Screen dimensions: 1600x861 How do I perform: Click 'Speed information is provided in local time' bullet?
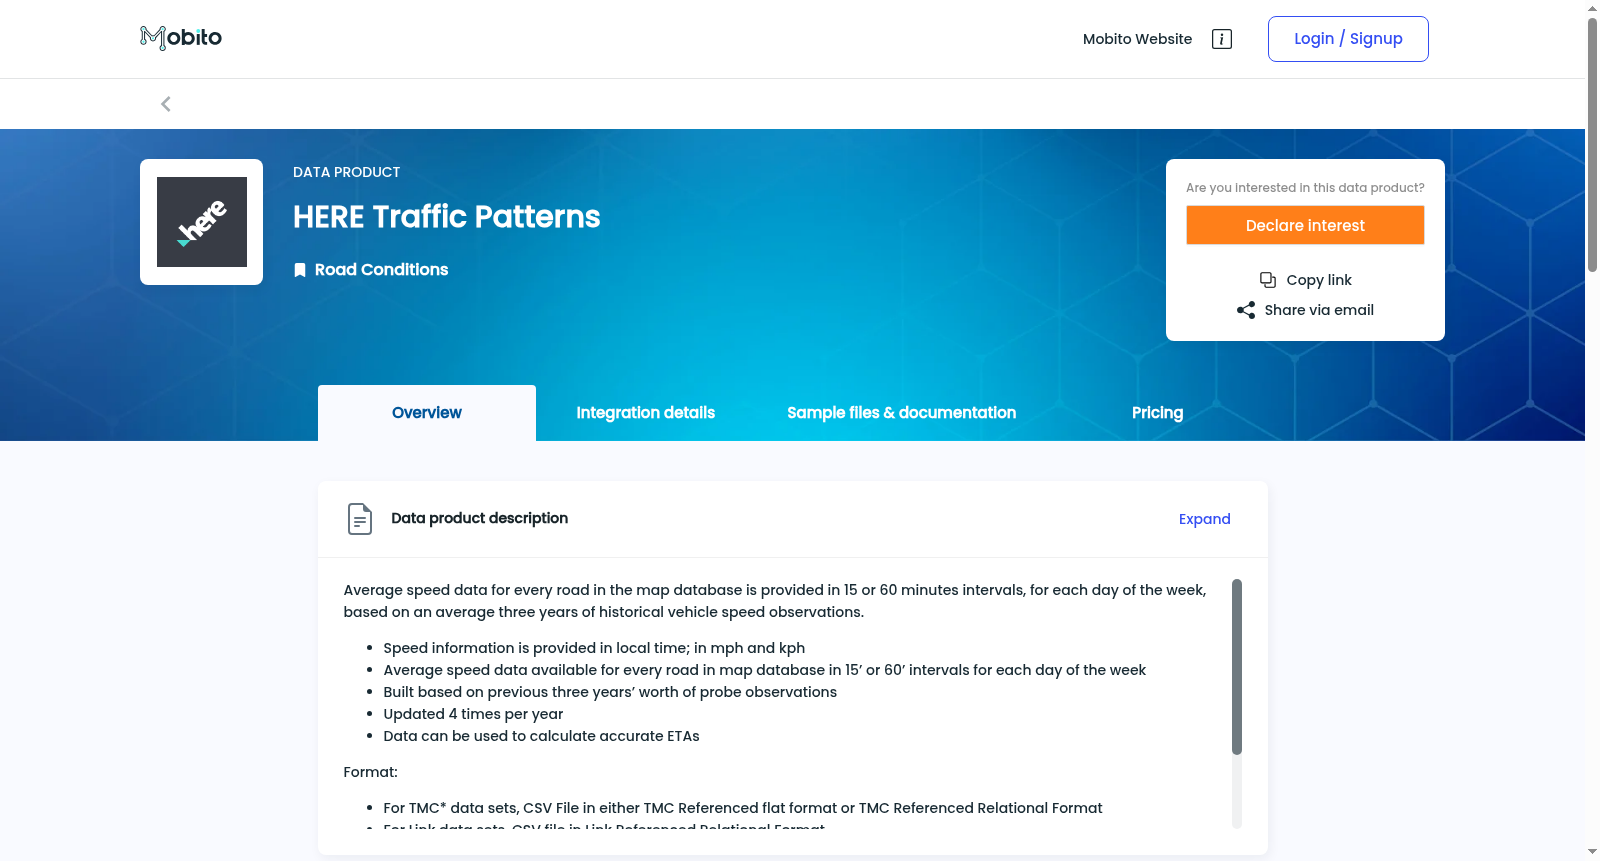(594, 648)
